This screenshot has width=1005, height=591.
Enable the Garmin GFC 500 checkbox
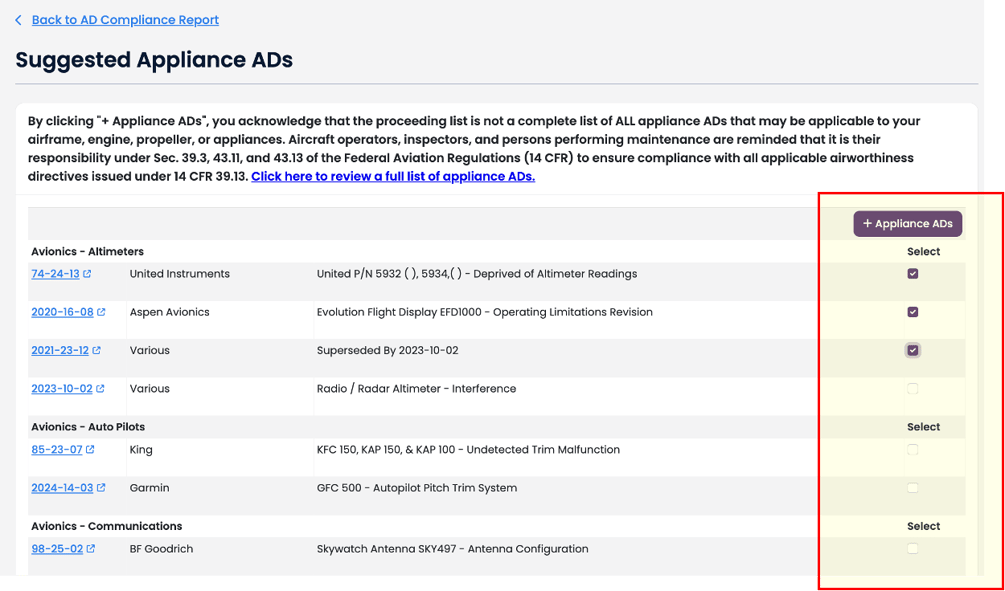coord(912,488)
